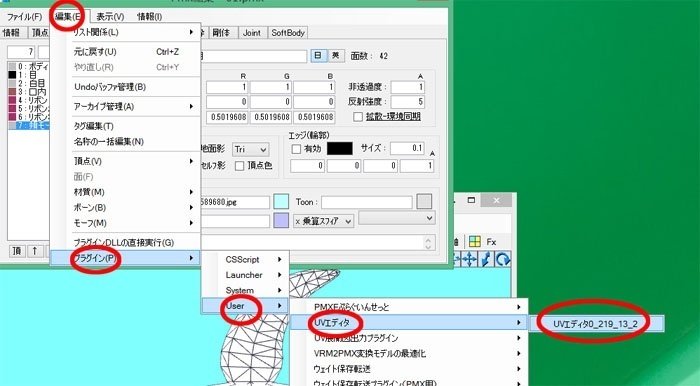Switch name language to 日
Image resolution: width=700 pixels, height=386 pixels.
[318, 56]
